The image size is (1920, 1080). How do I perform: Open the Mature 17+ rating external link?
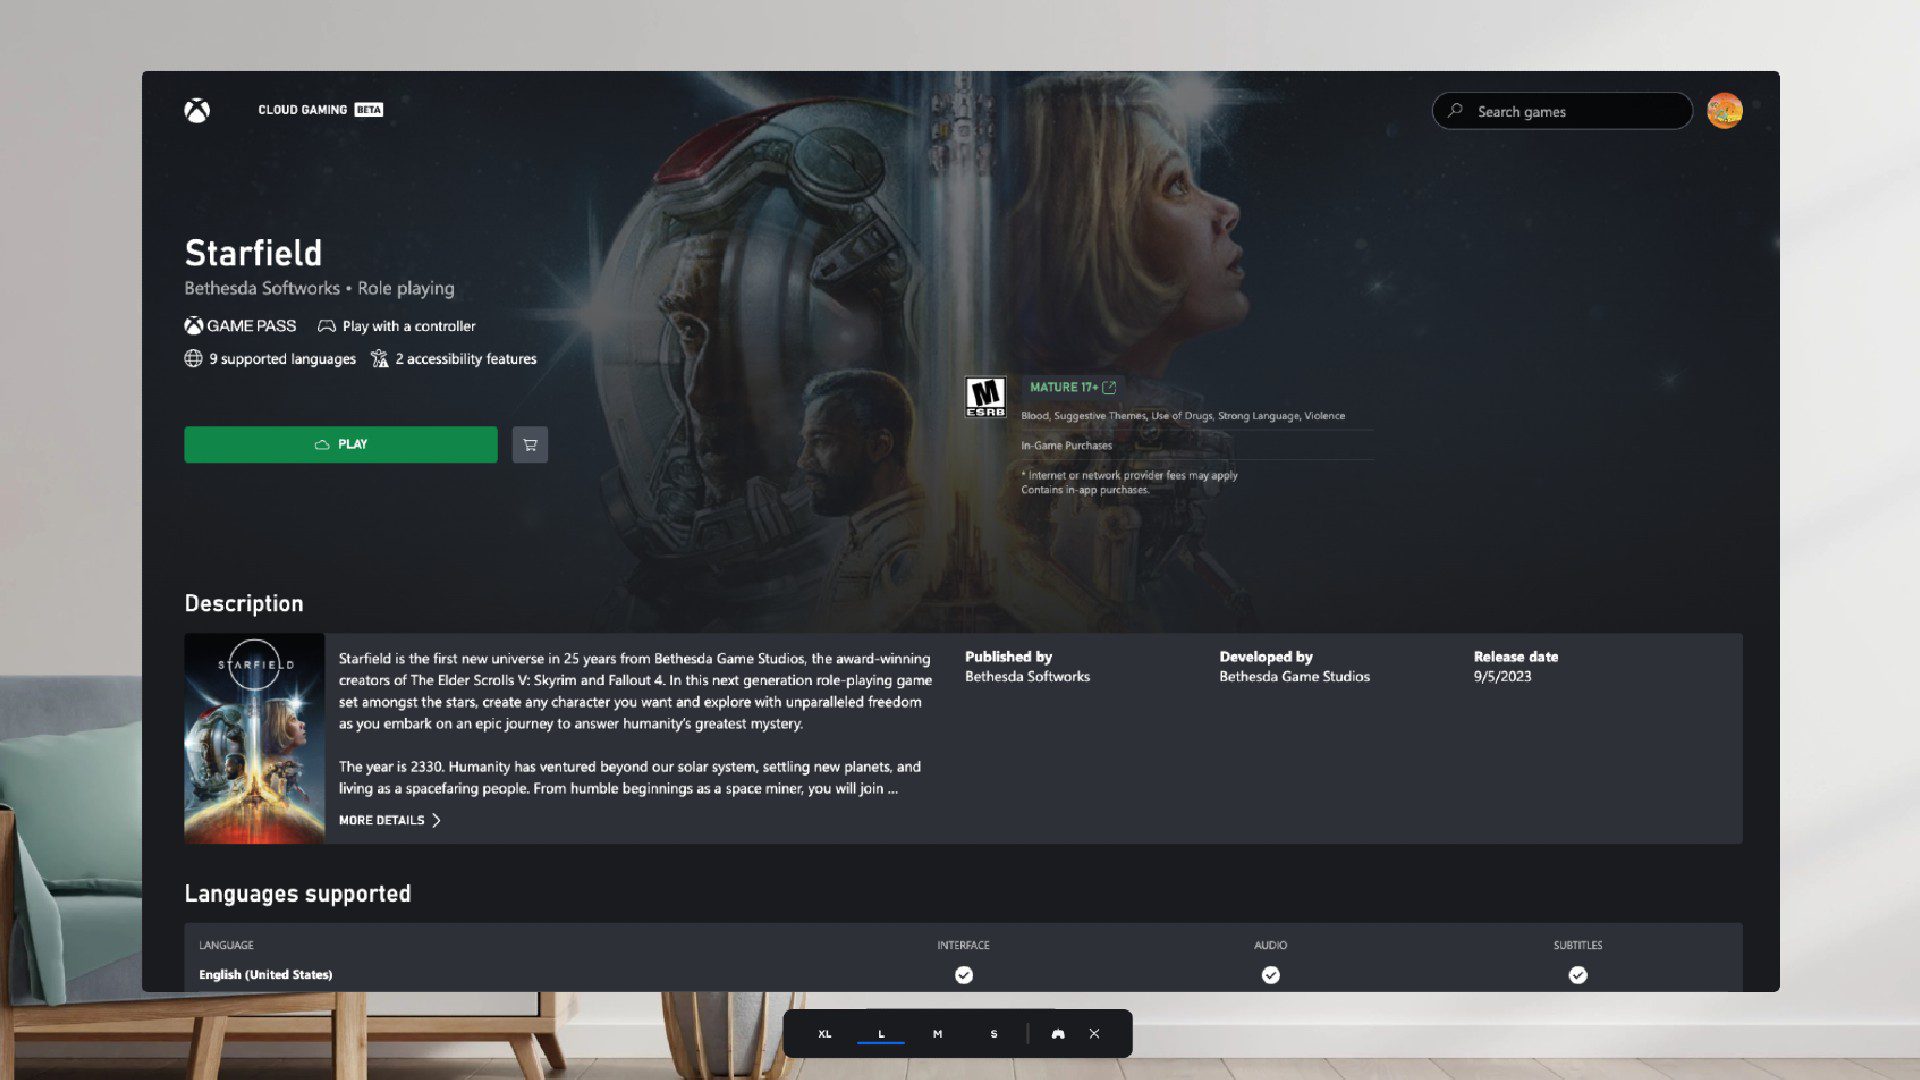pyautogui.click(x=1073, y=387)
